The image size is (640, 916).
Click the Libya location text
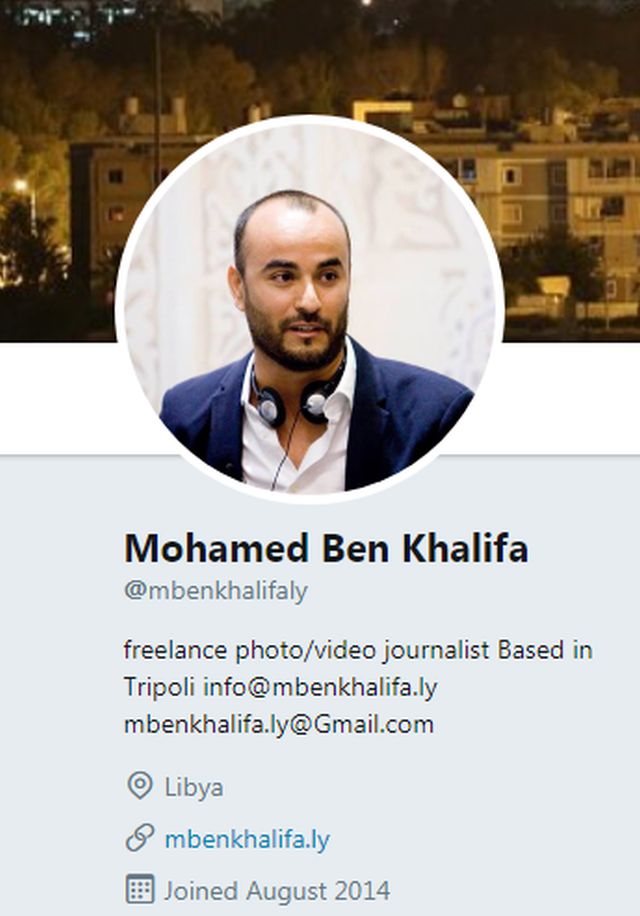(194, 787)
